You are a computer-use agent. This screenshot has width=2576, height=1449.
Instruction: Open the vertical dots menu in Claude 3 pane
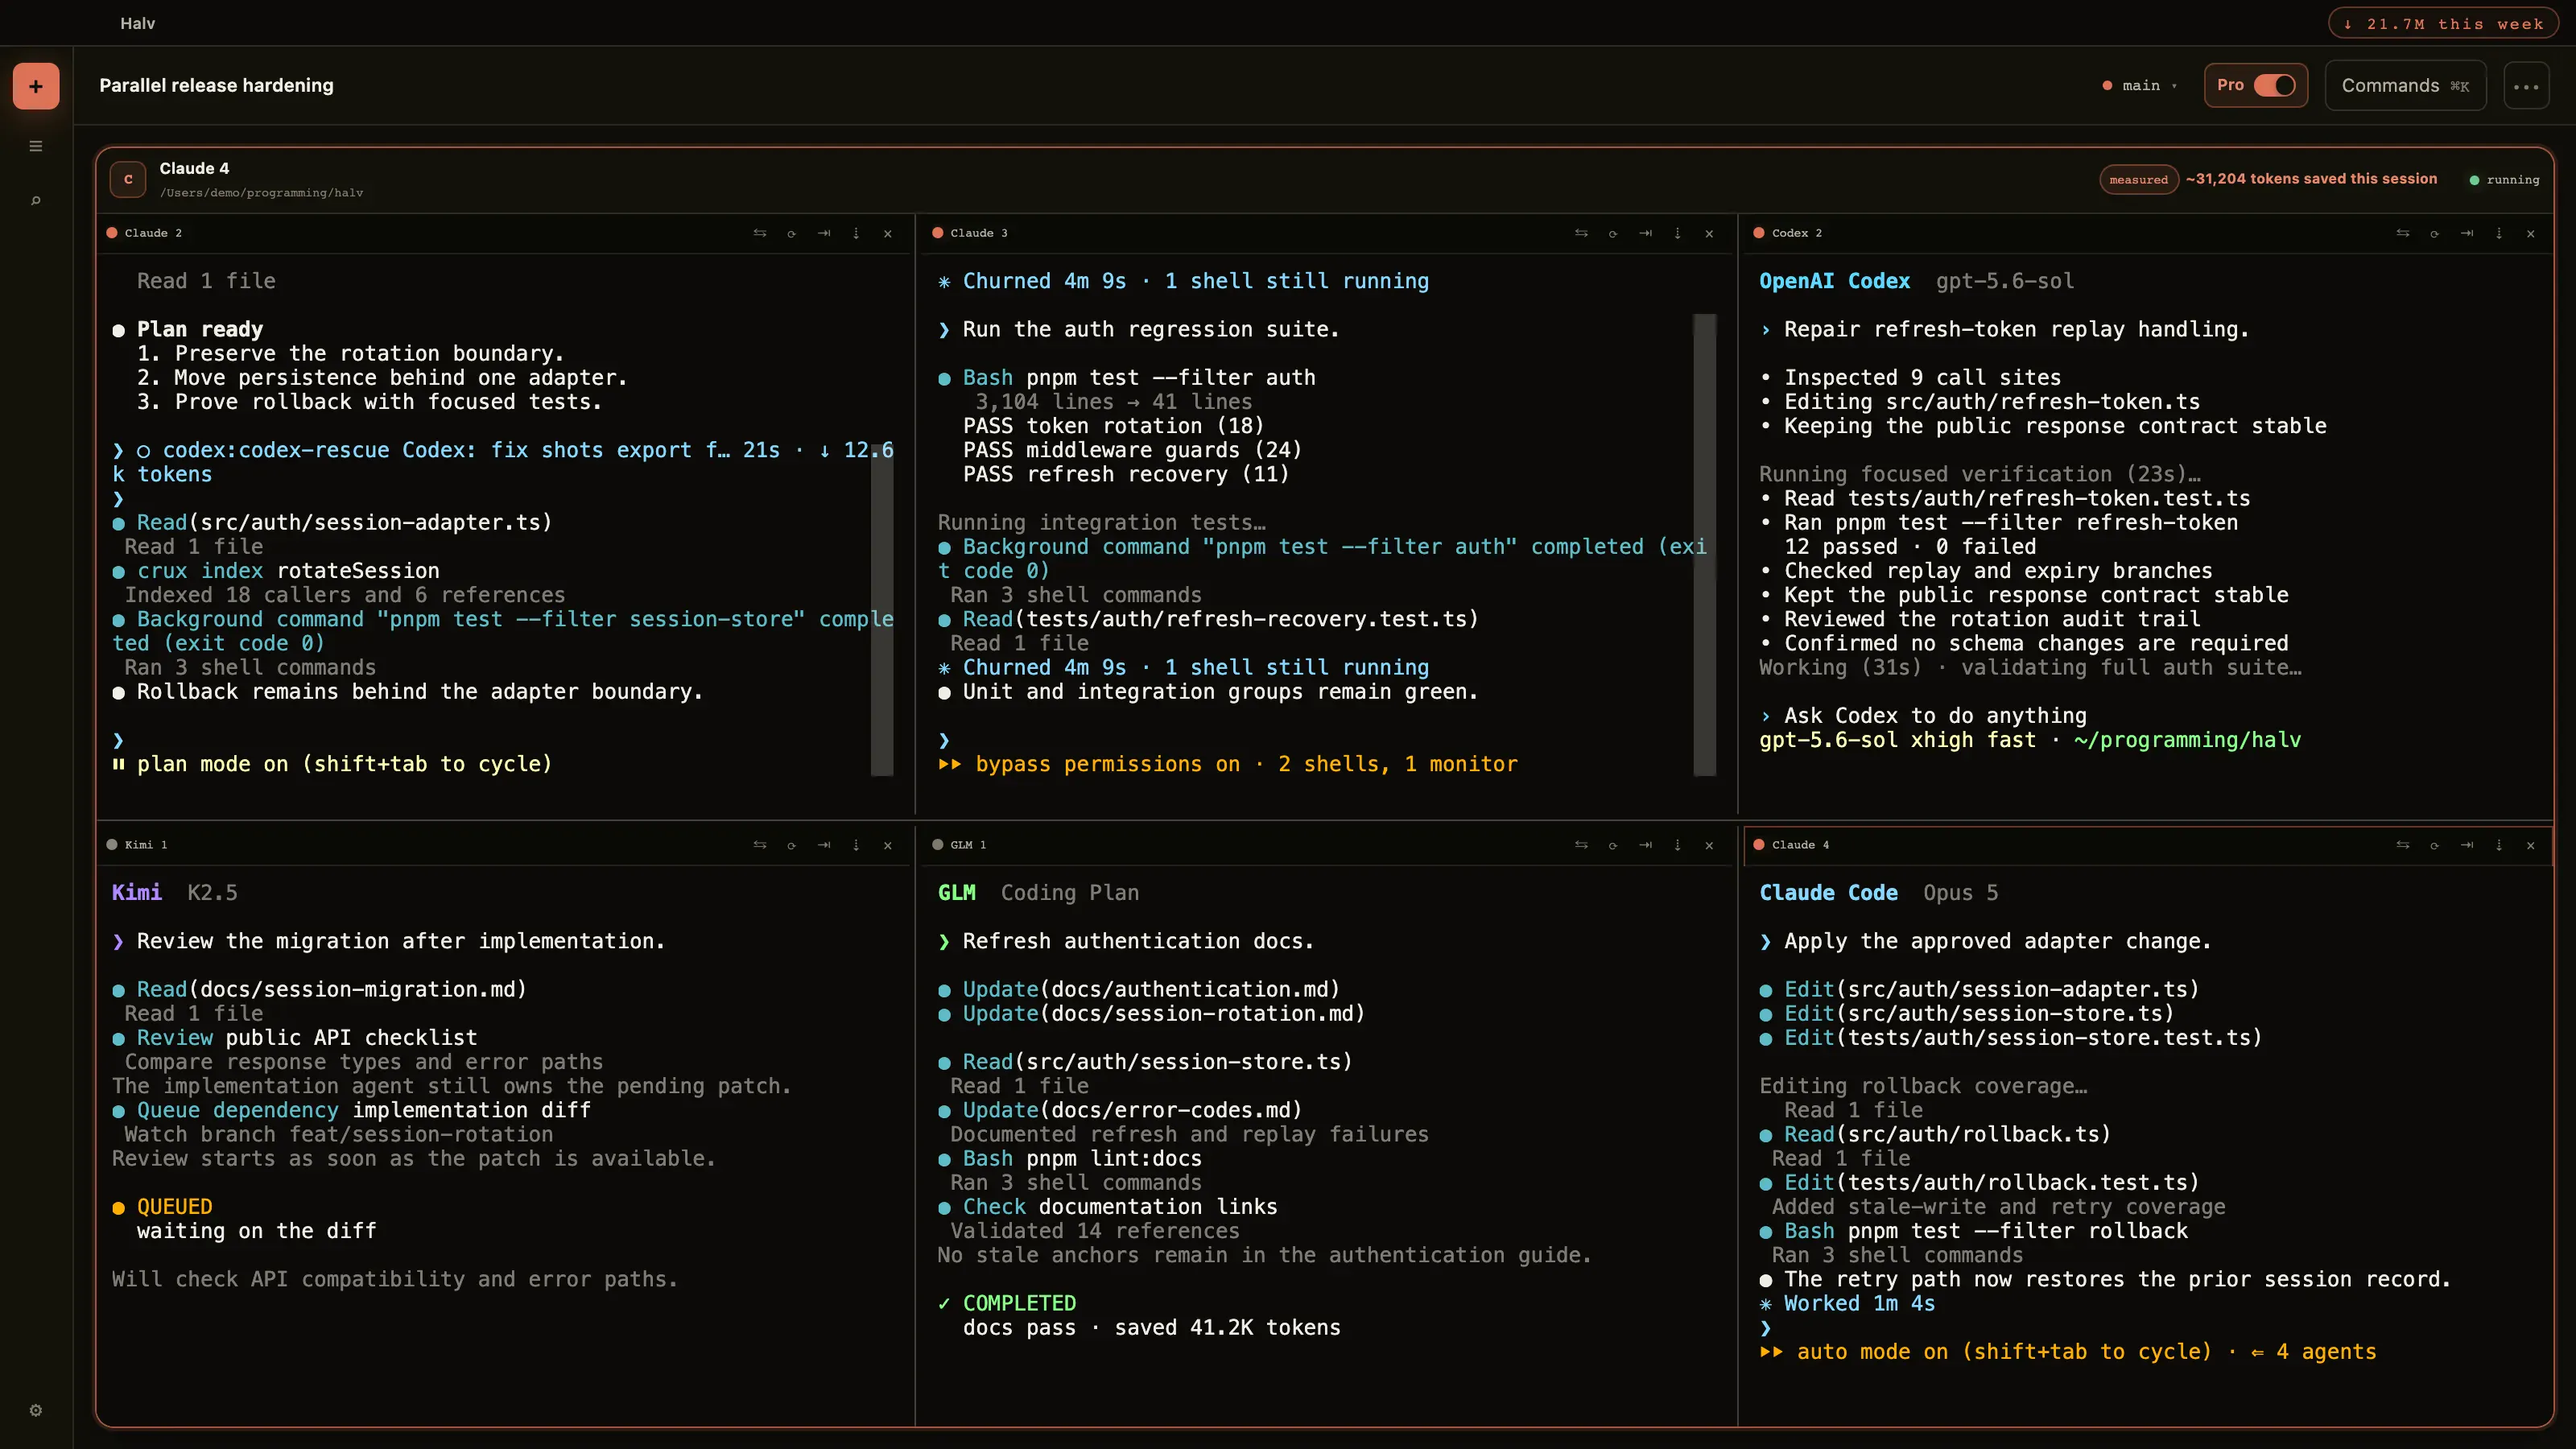(1677, 233)
